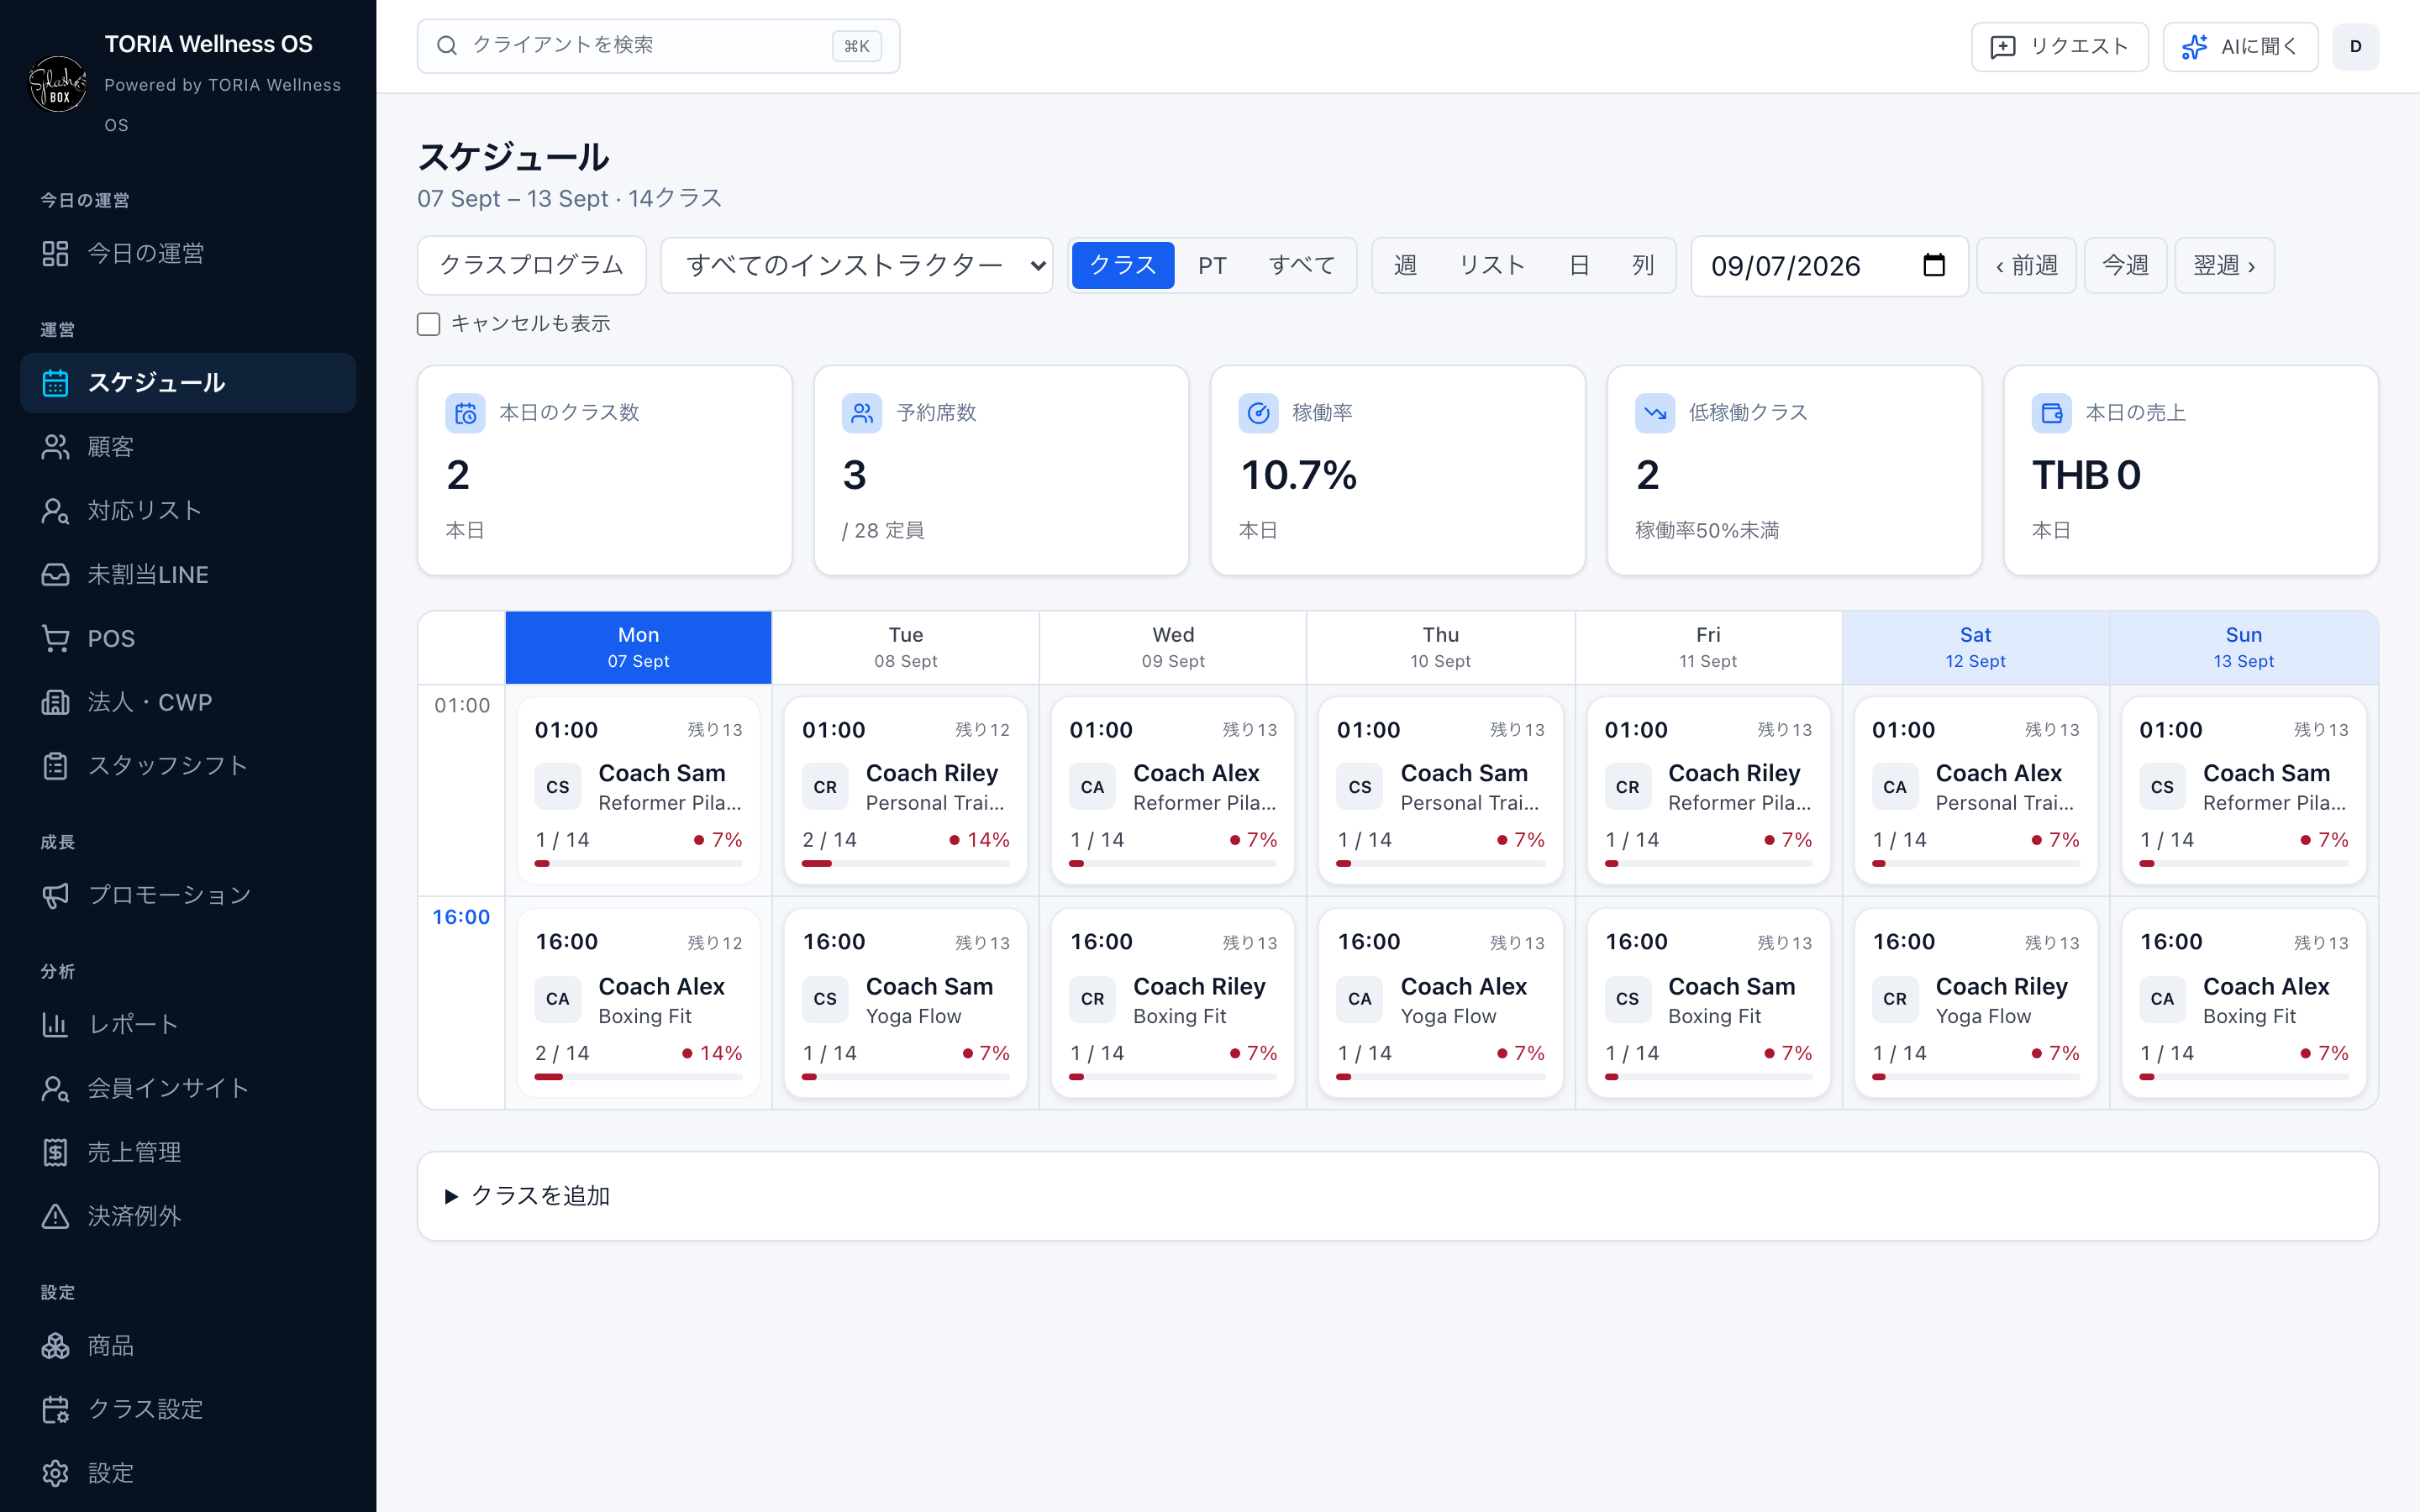
Task: Open 今日の運営 dashboard icon in sidebar
Action: (x=55, y=254)
